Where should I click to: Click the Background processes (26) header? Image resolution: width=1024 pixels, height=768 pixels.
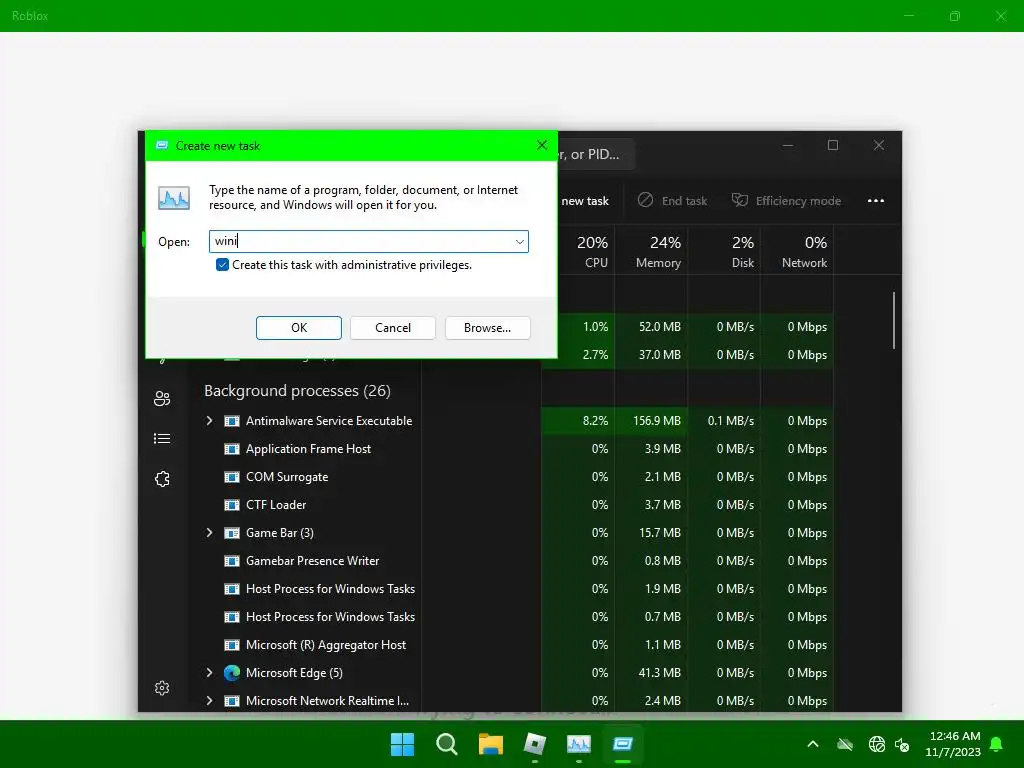(x=297, y=391)
